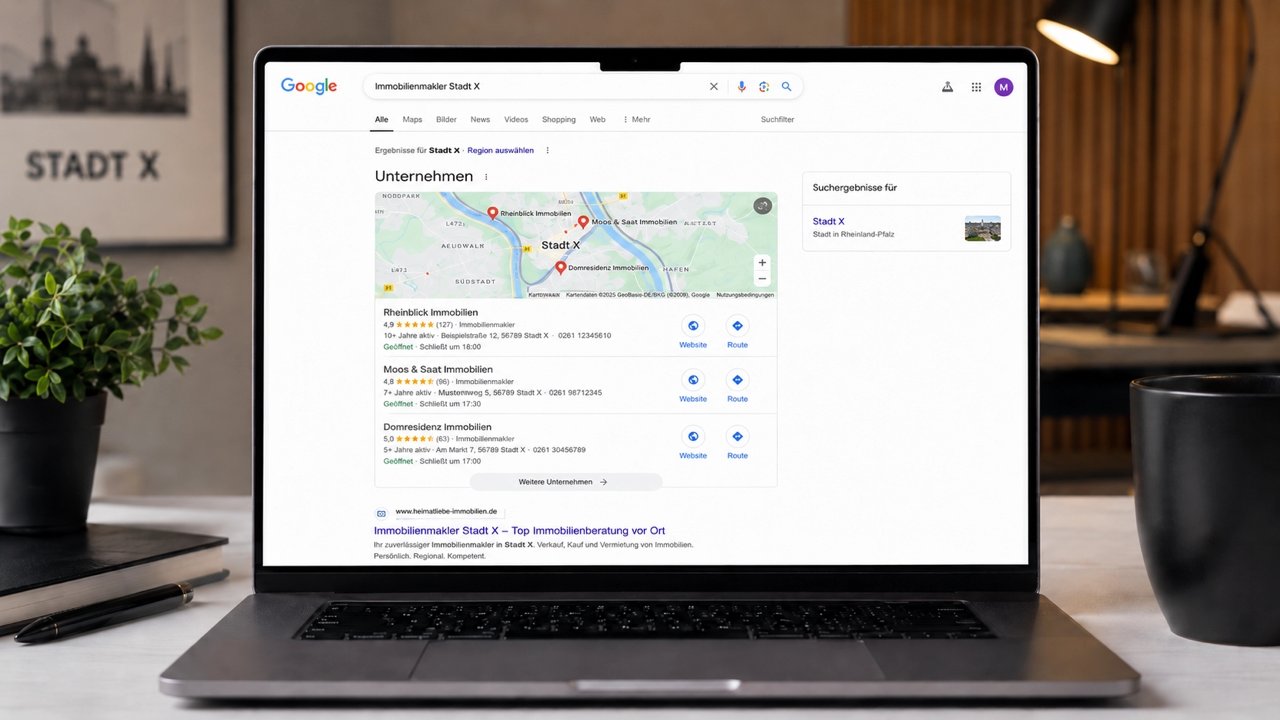Switch to the Videos tab
The width and height of the screenshot is (1280, 720).
click(516, 119)
